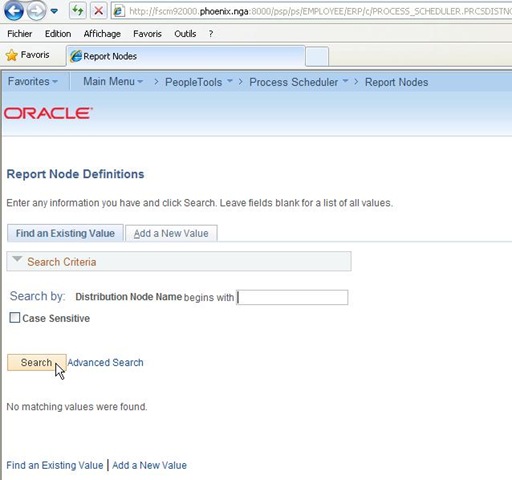Switch to Add a New Value tab

171,233
